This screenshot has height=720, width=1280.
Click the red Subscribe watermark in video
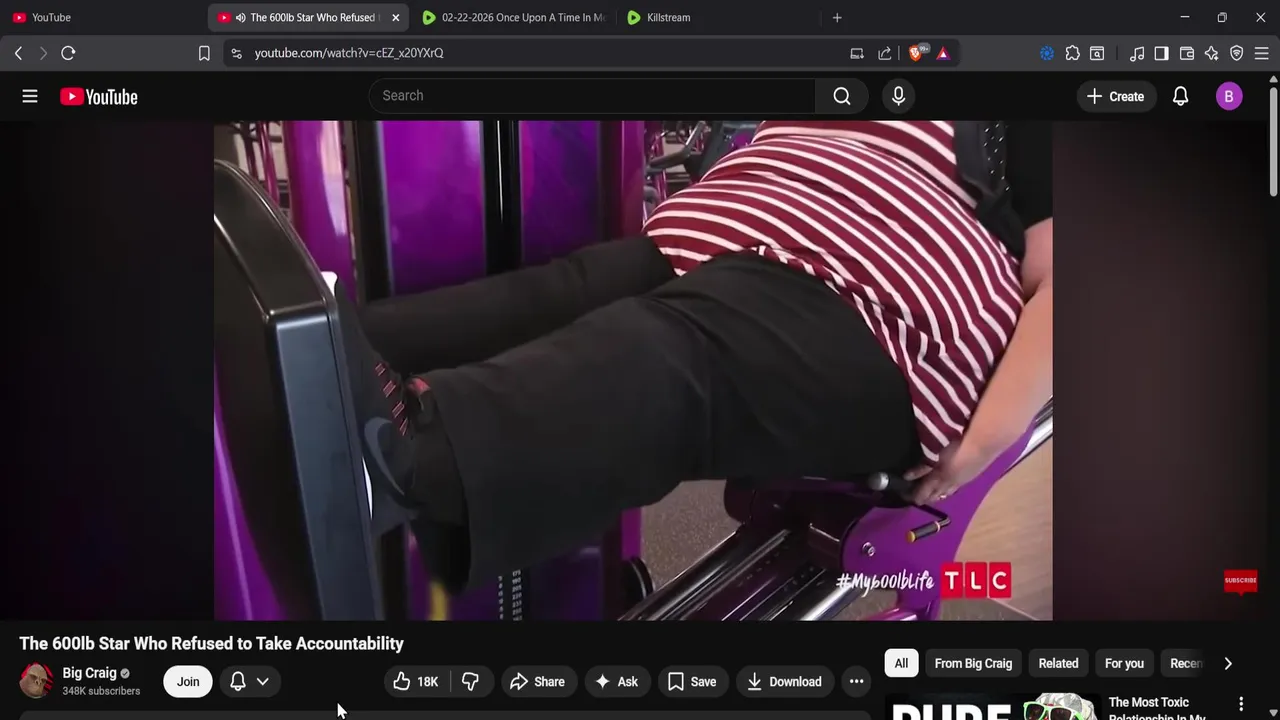(1240, 581)
